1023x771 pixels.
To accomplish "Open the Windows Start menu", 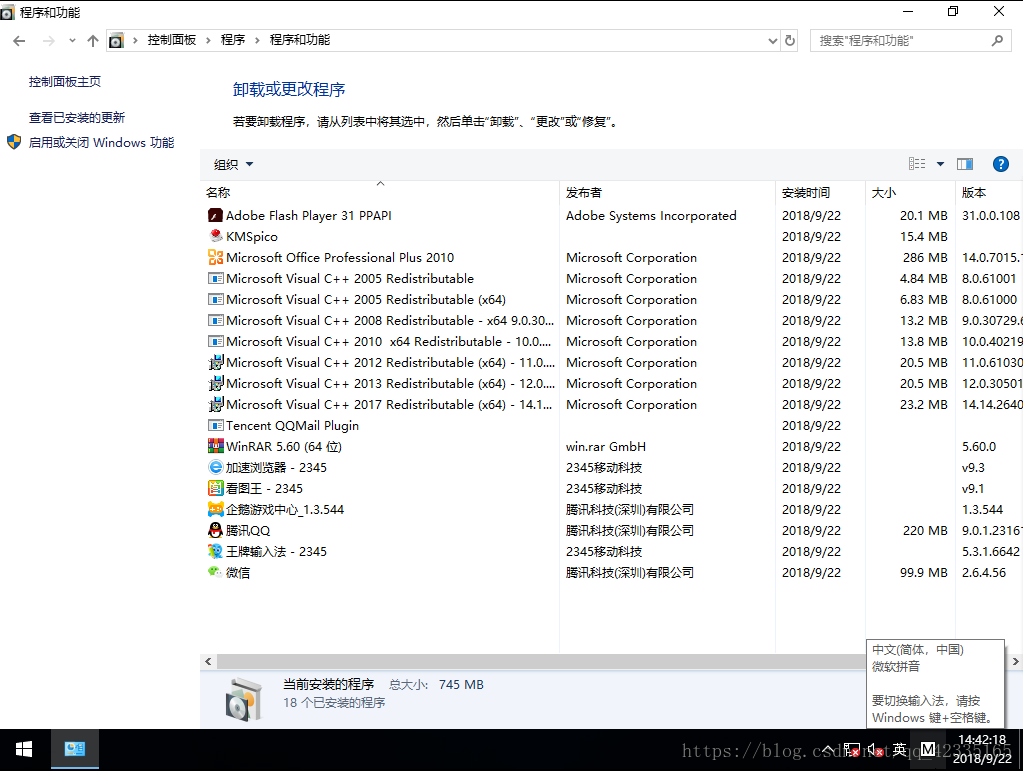I will tap(23, 749).
